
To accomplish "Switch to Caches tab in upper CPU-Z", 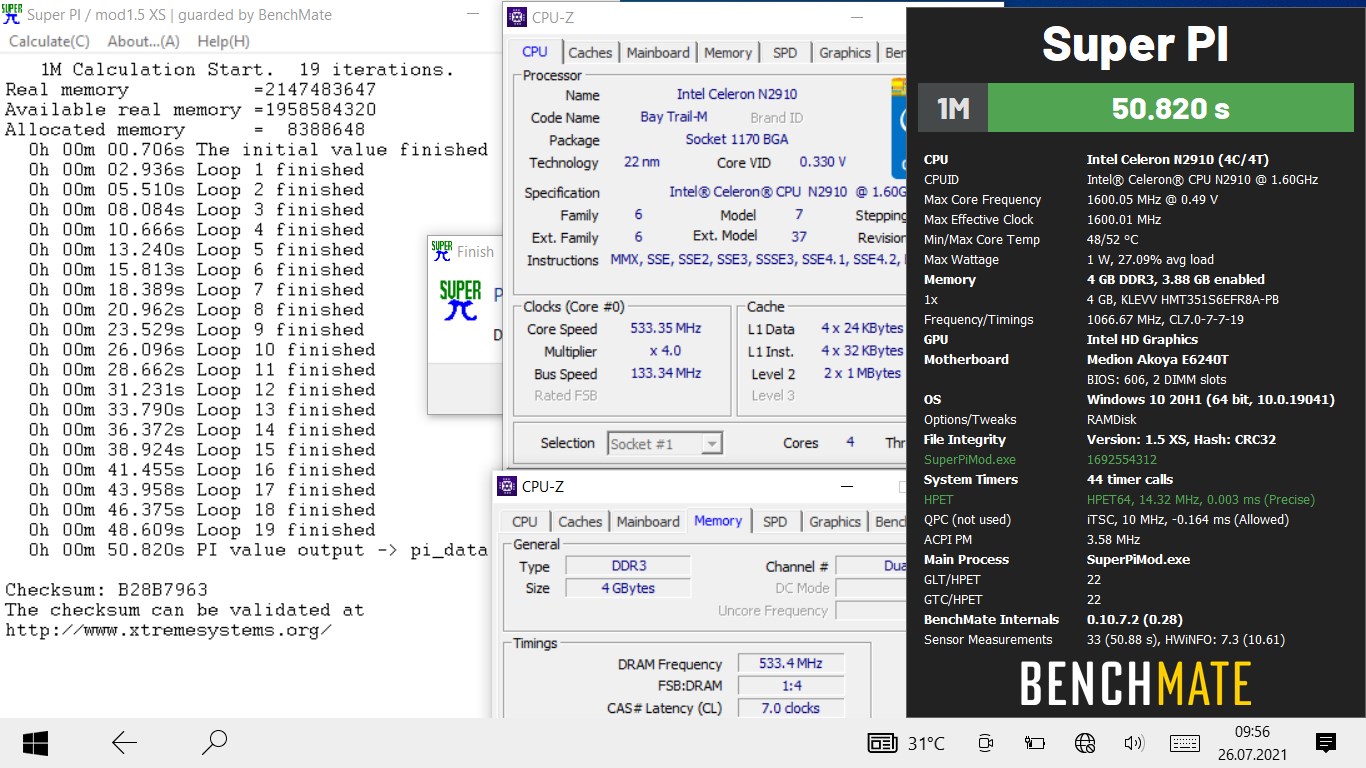I will point(590,53).
